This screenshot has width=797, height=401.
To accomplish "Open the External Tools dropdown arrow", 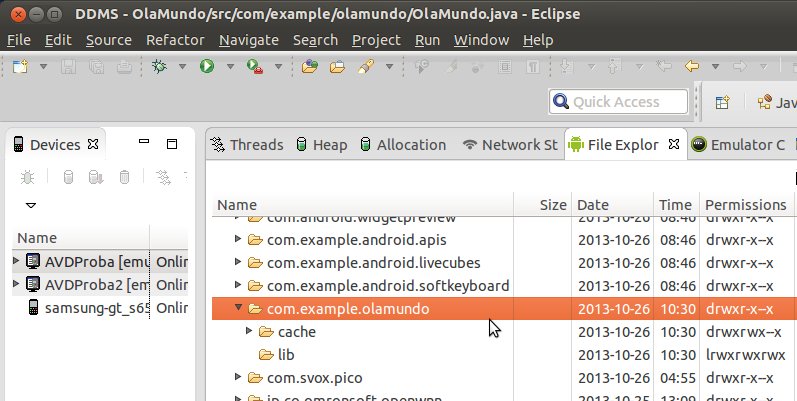I will (279, 67).
